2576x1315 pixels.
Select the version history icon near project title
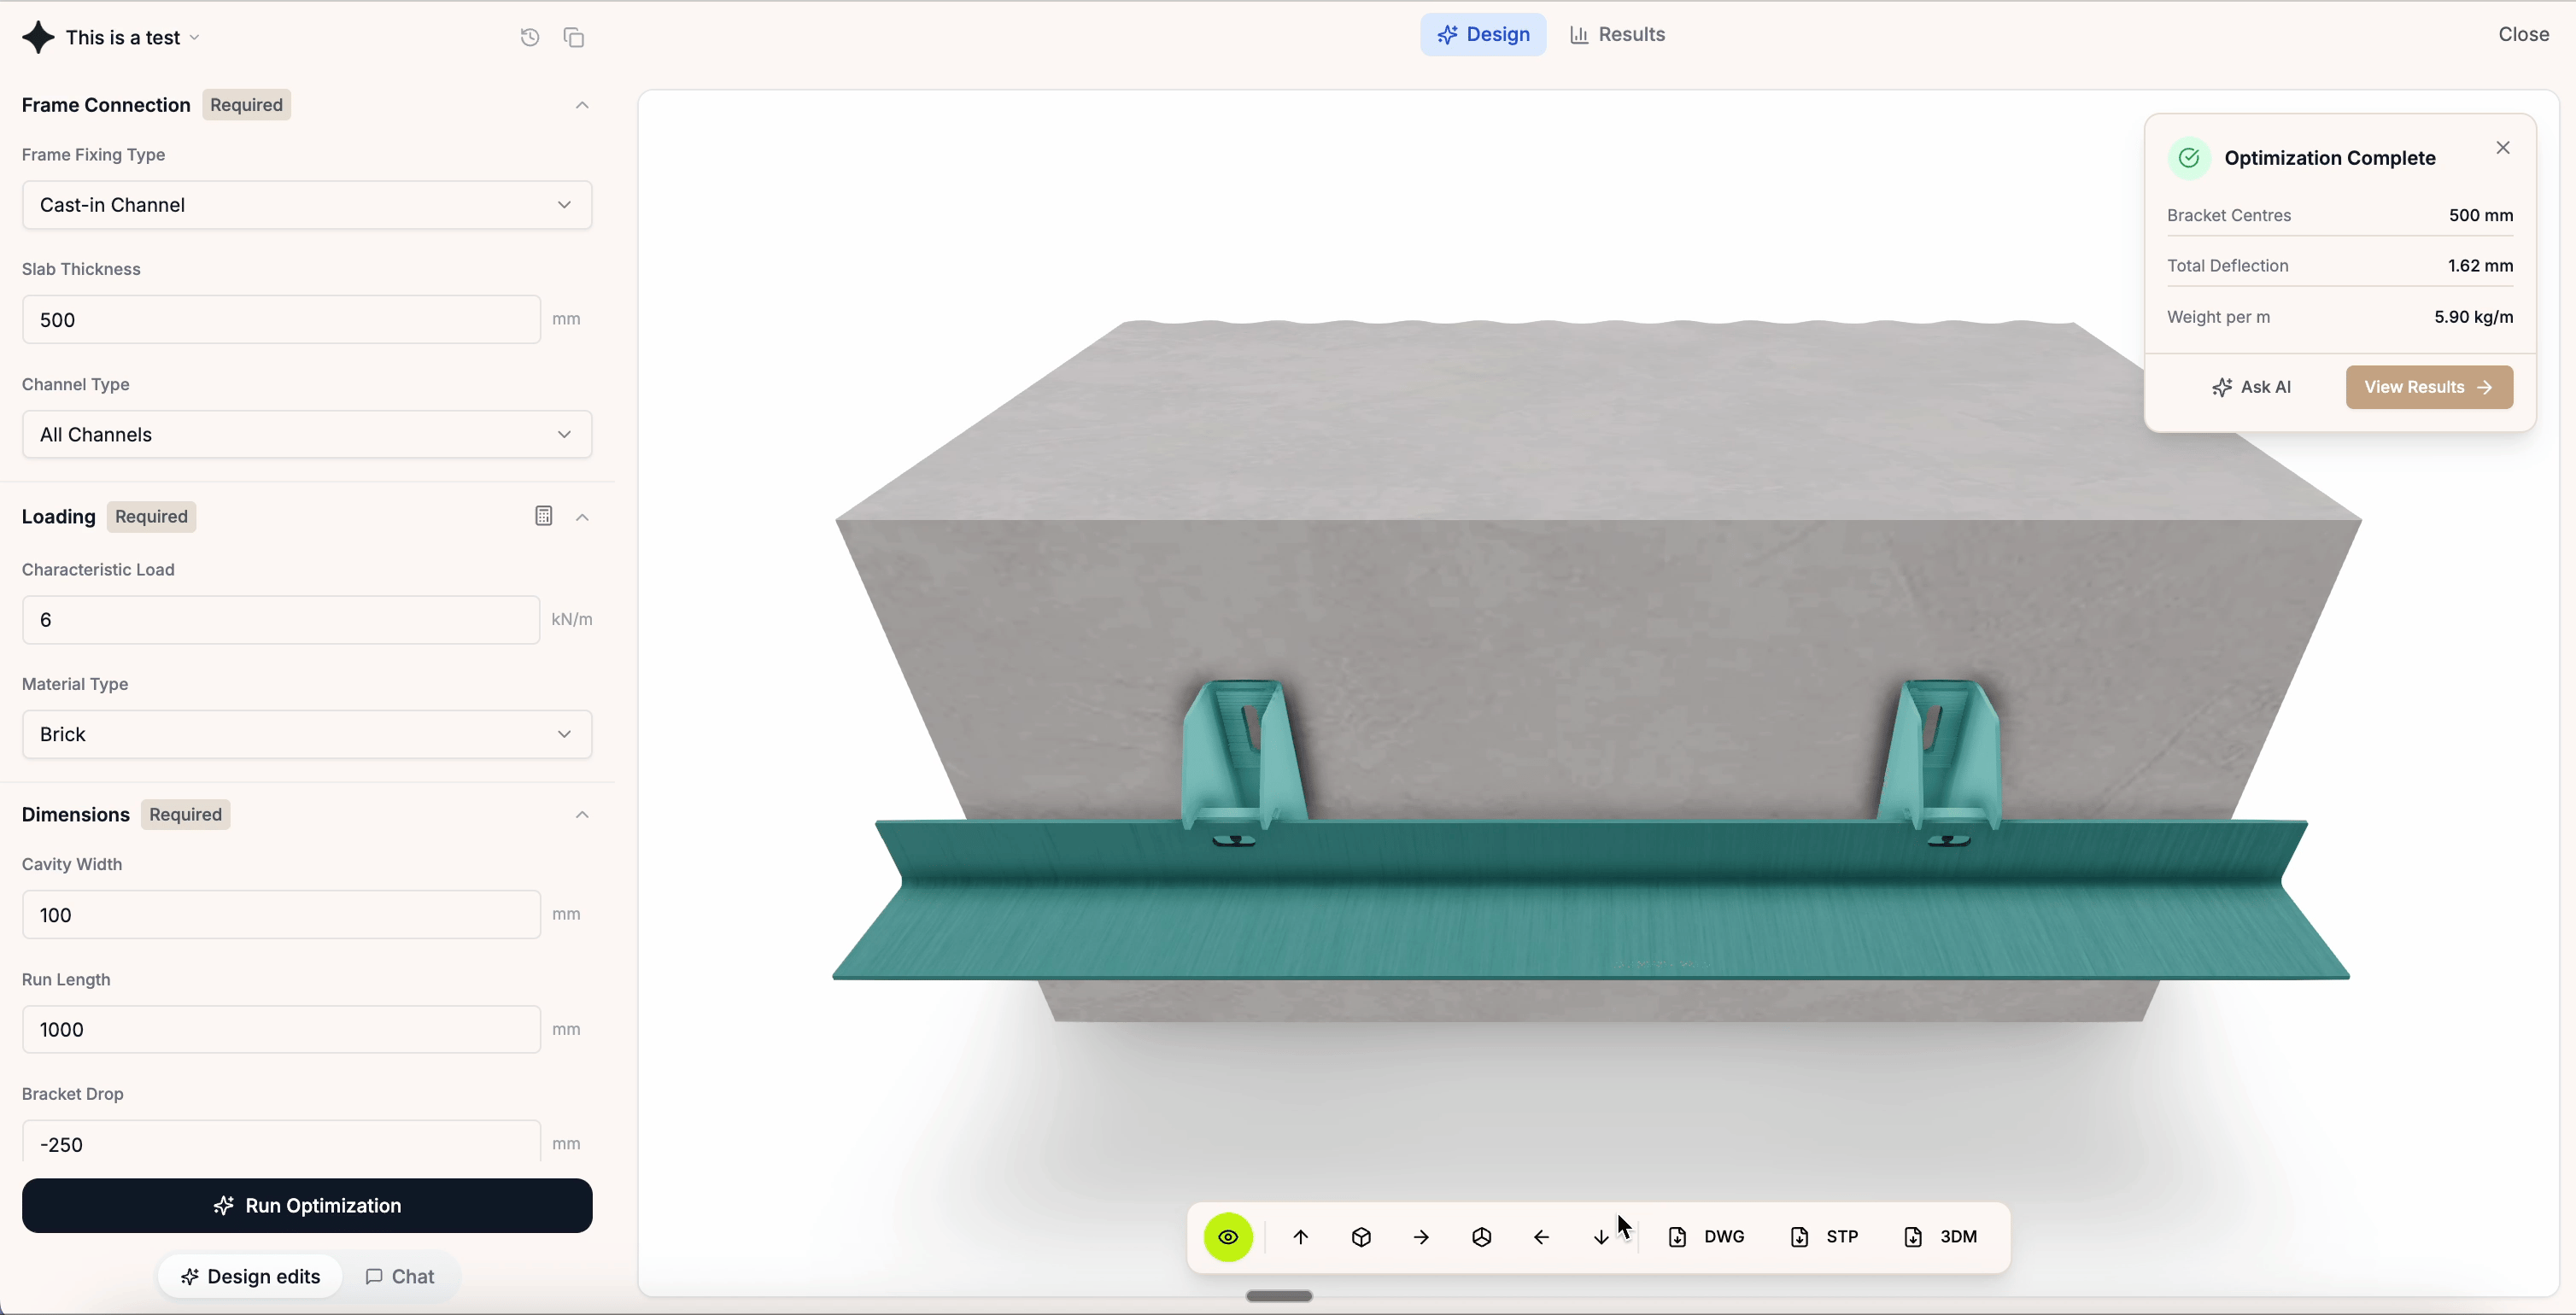click(529, 37)
